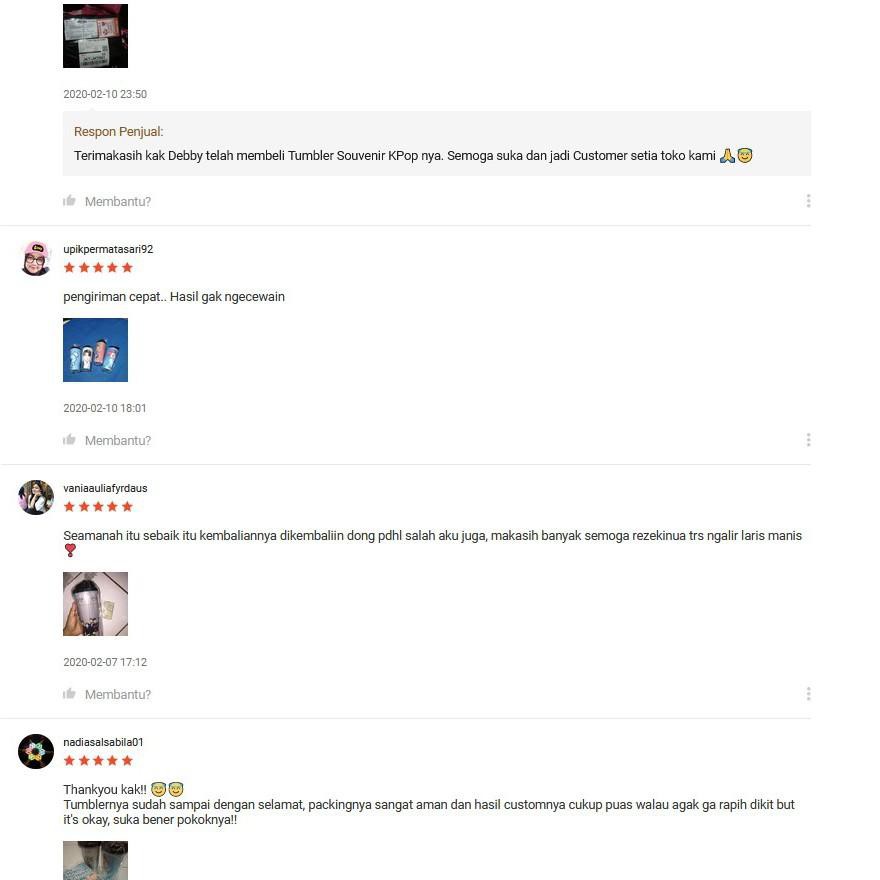Screen dimensions: 880x880
Task: Enlarge the hand-held tumbler review photo
Action: [x=95, y=604]
